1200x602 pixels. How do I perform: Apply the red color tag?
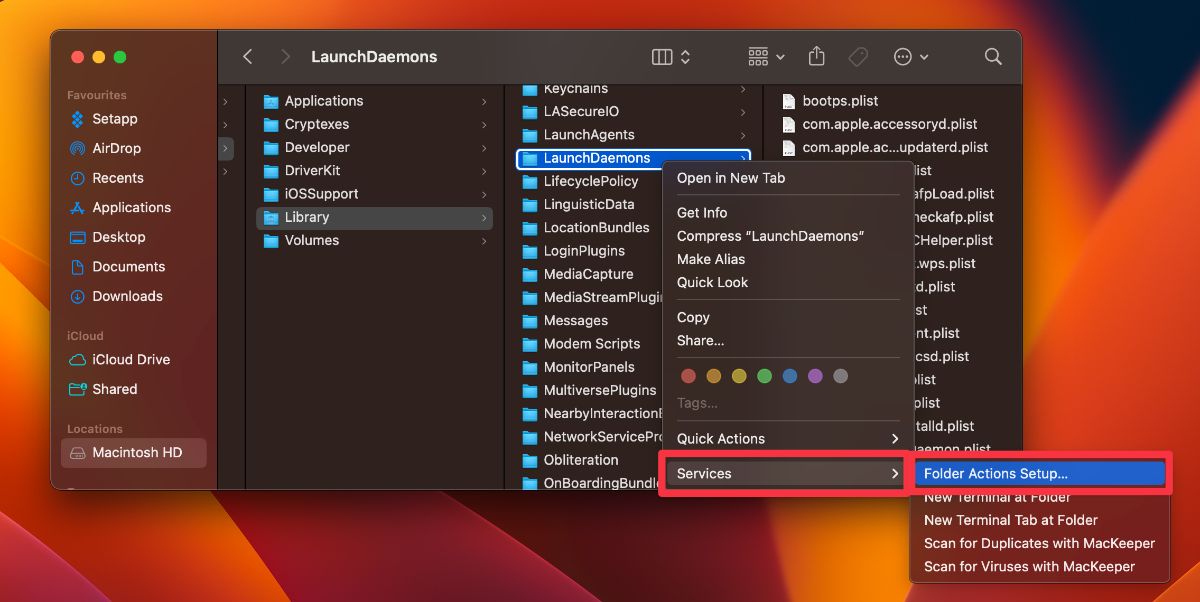[688, 375]
